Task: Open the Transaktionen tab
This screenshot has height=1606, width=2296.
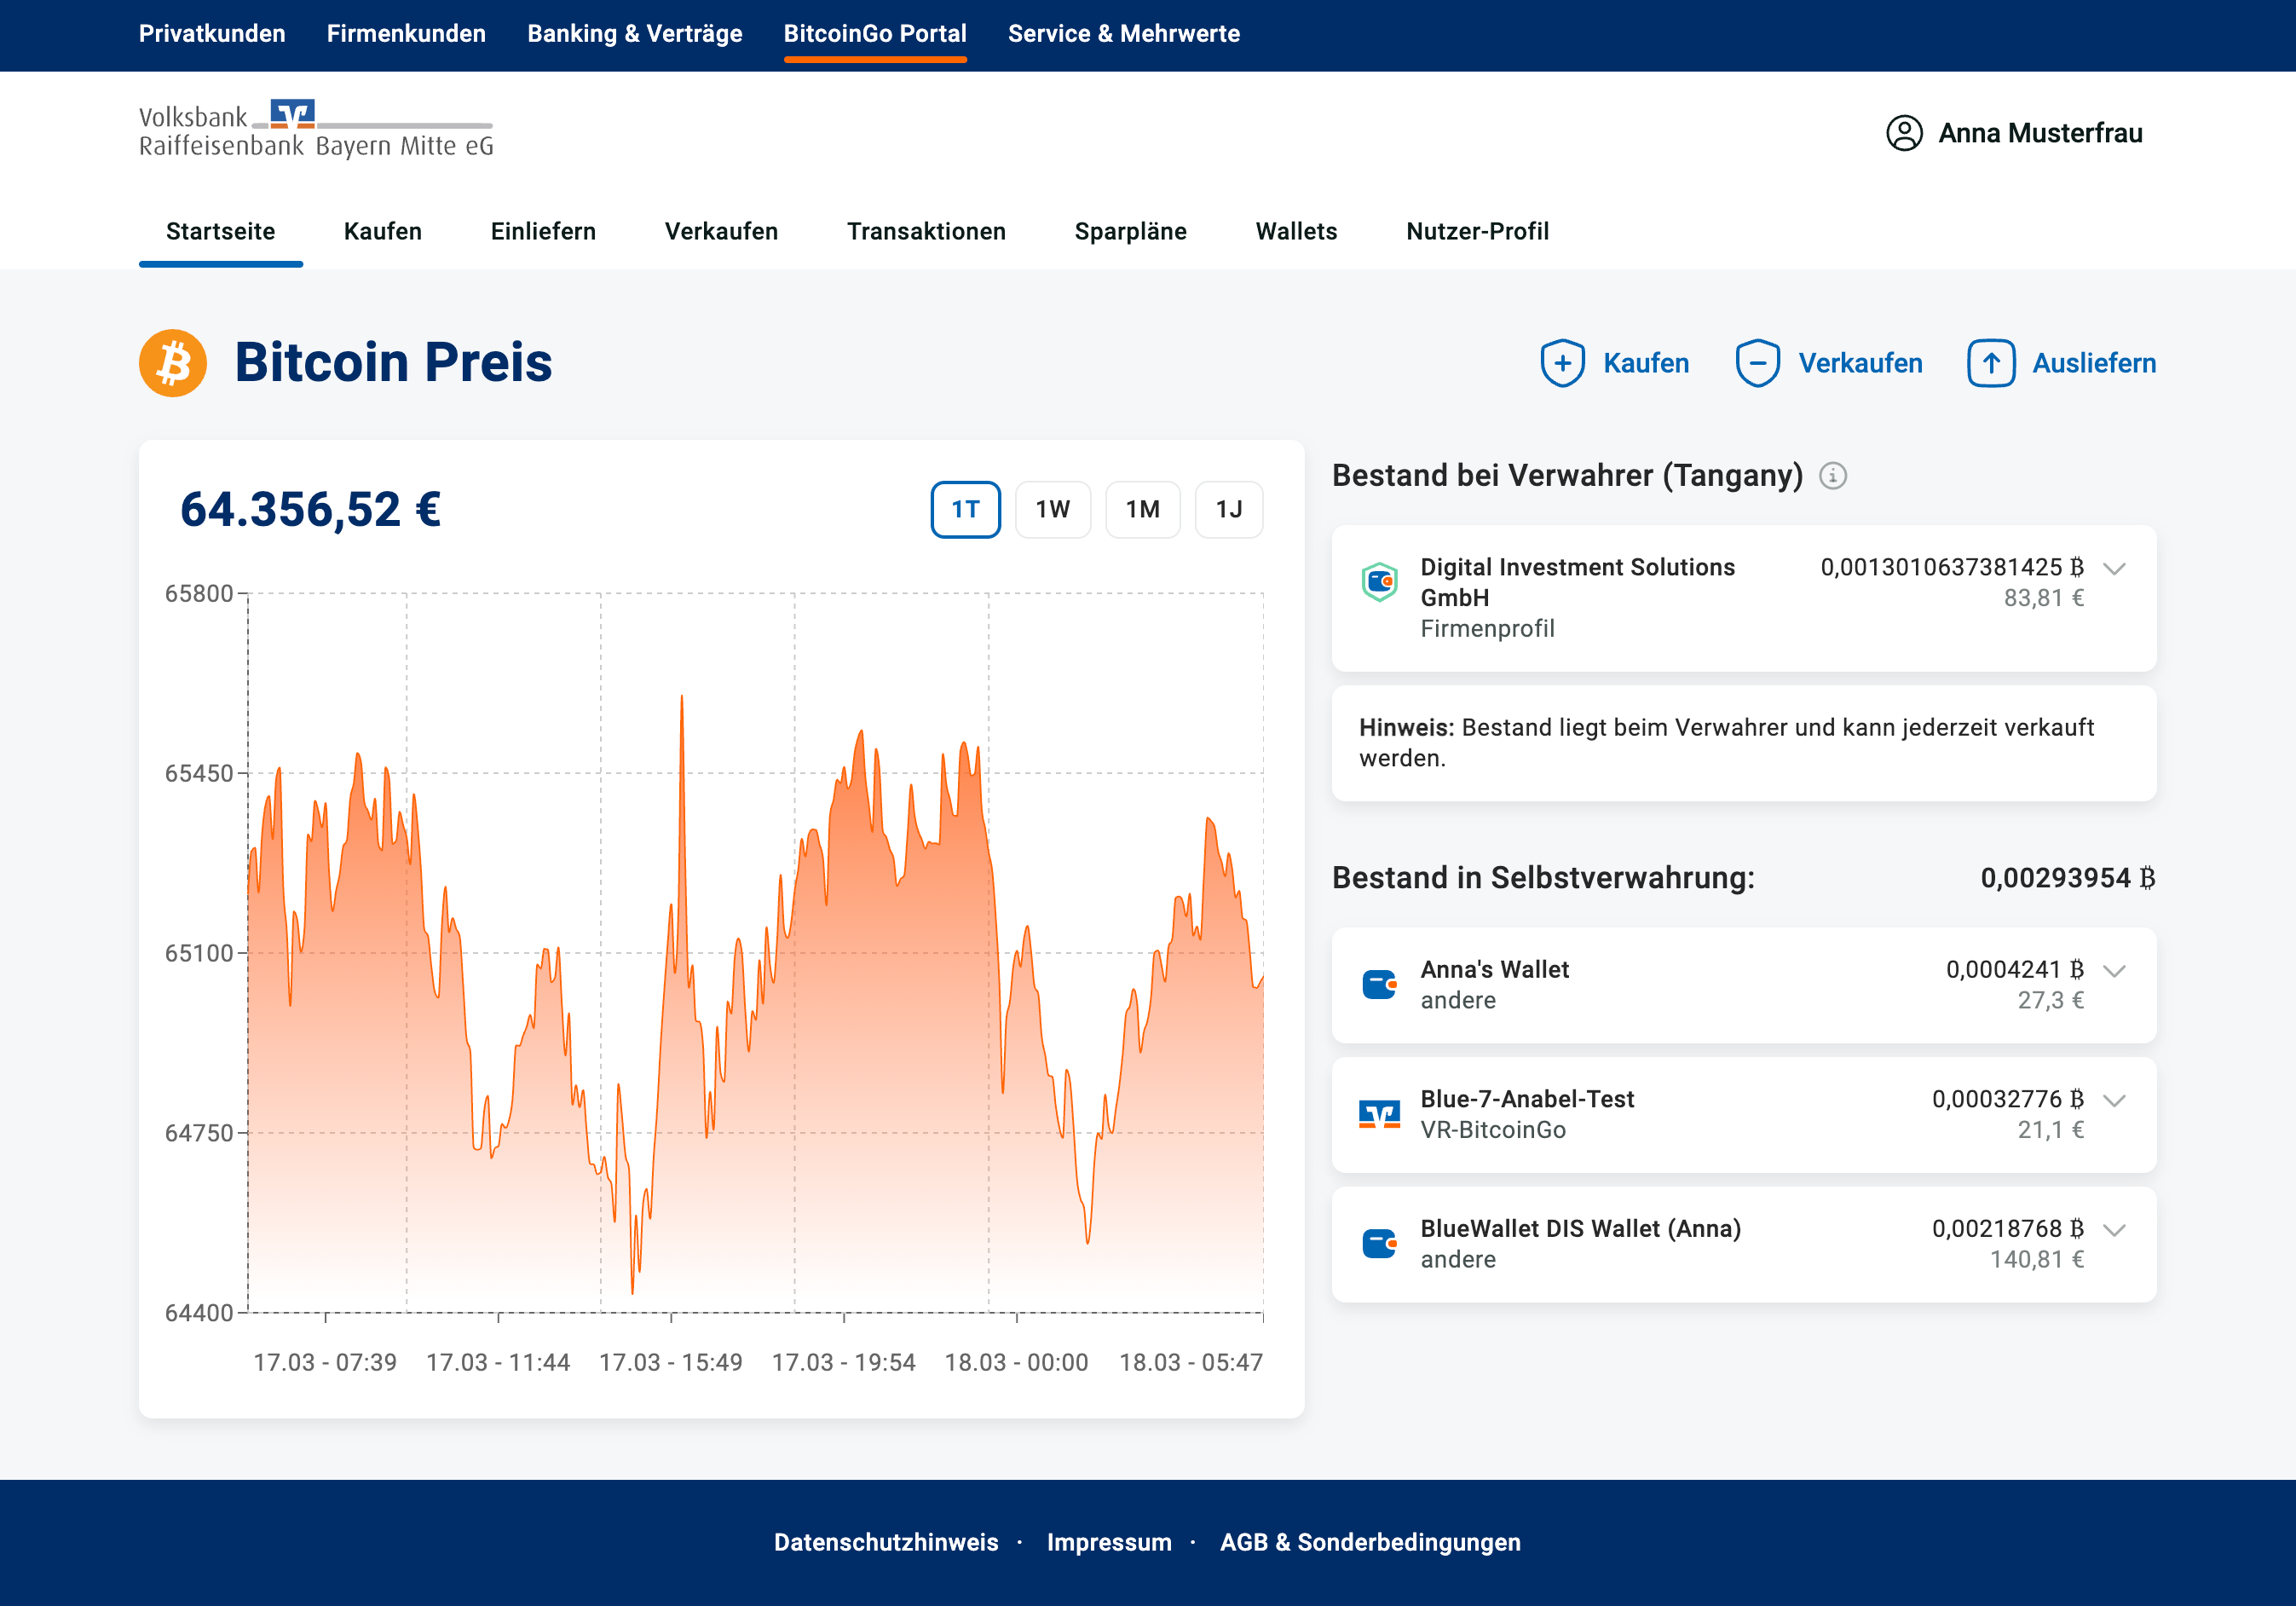Action: click(926, 231)
